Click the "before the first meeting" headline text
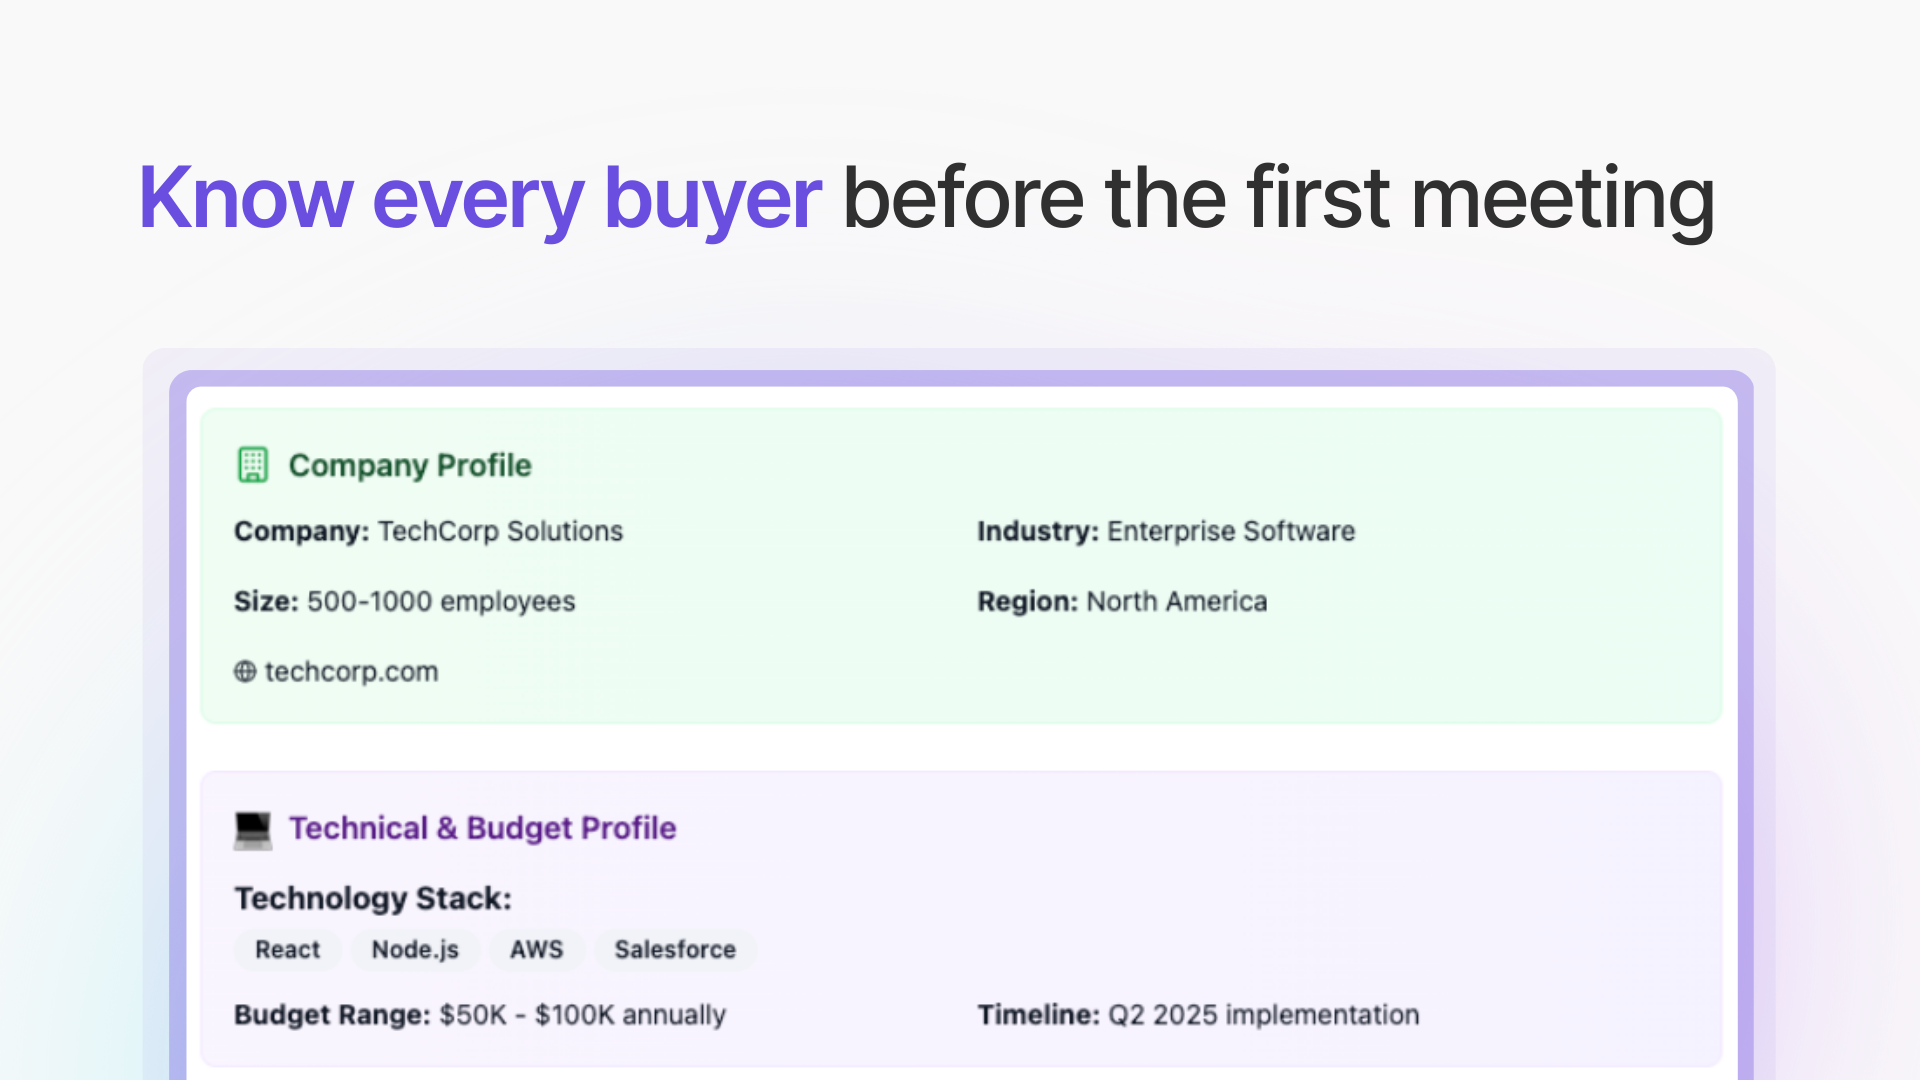 (1278, 198)
